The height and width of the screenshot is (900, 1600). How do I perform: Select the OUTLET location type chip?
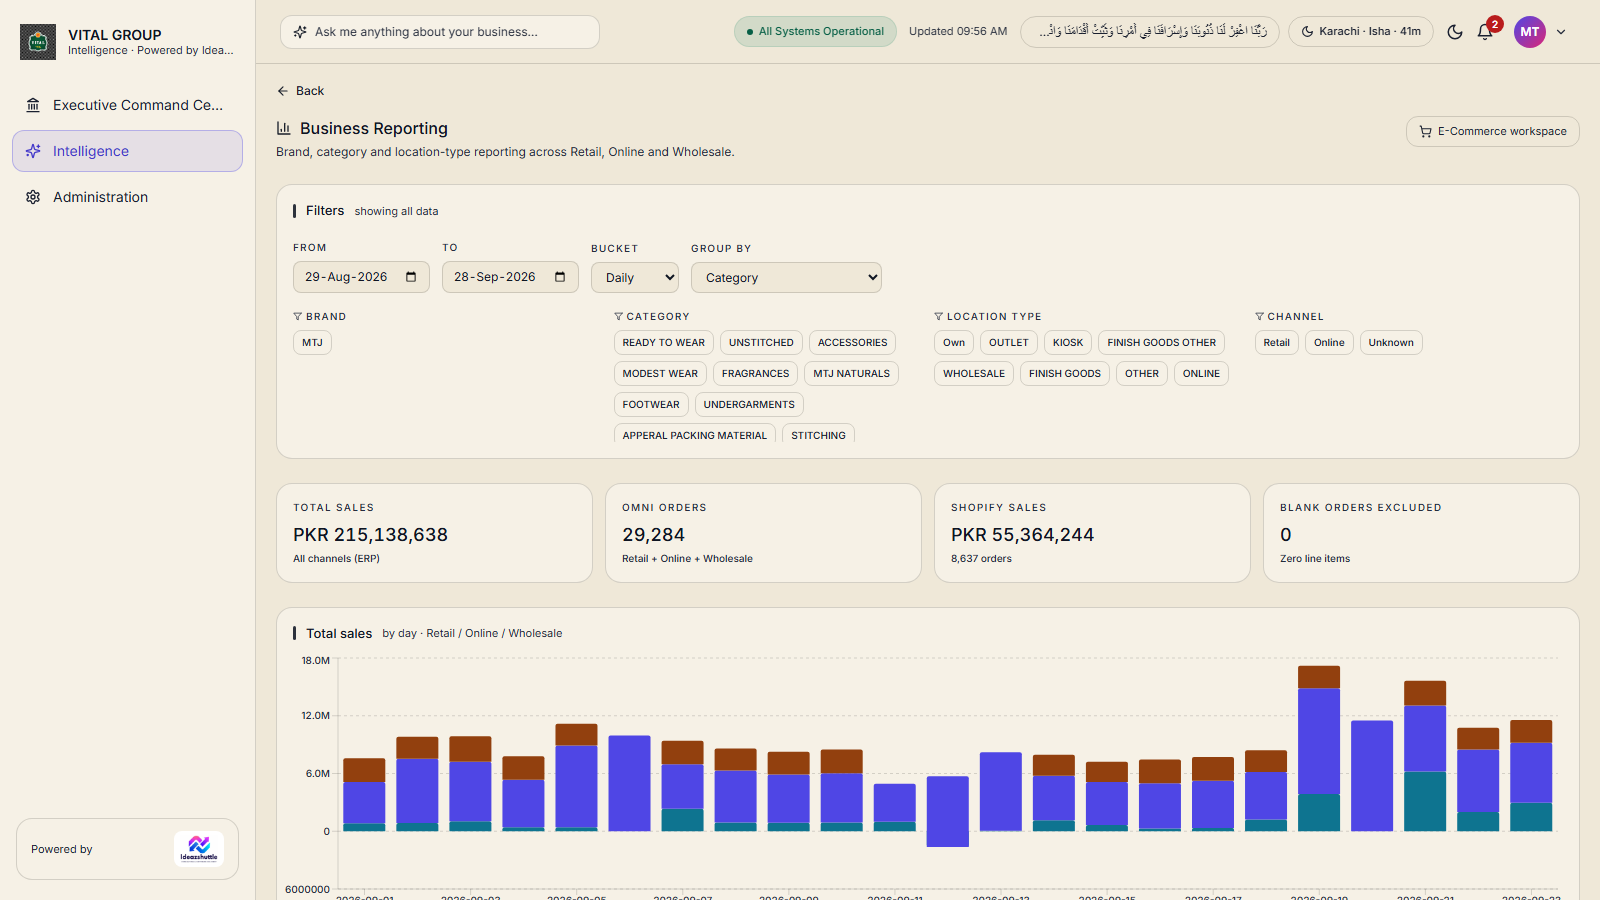coord(1008,343)
